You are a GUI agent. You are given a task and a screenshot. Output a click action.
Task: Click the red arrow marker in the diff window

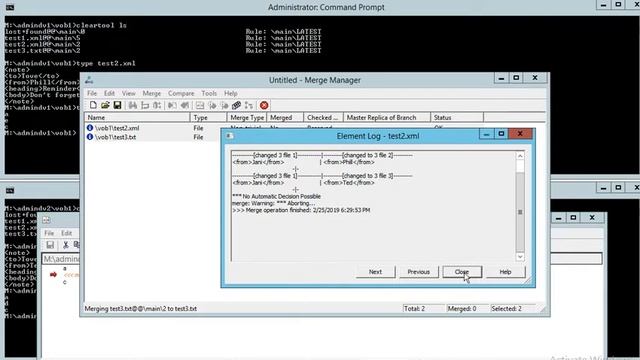tap(53, 274)
